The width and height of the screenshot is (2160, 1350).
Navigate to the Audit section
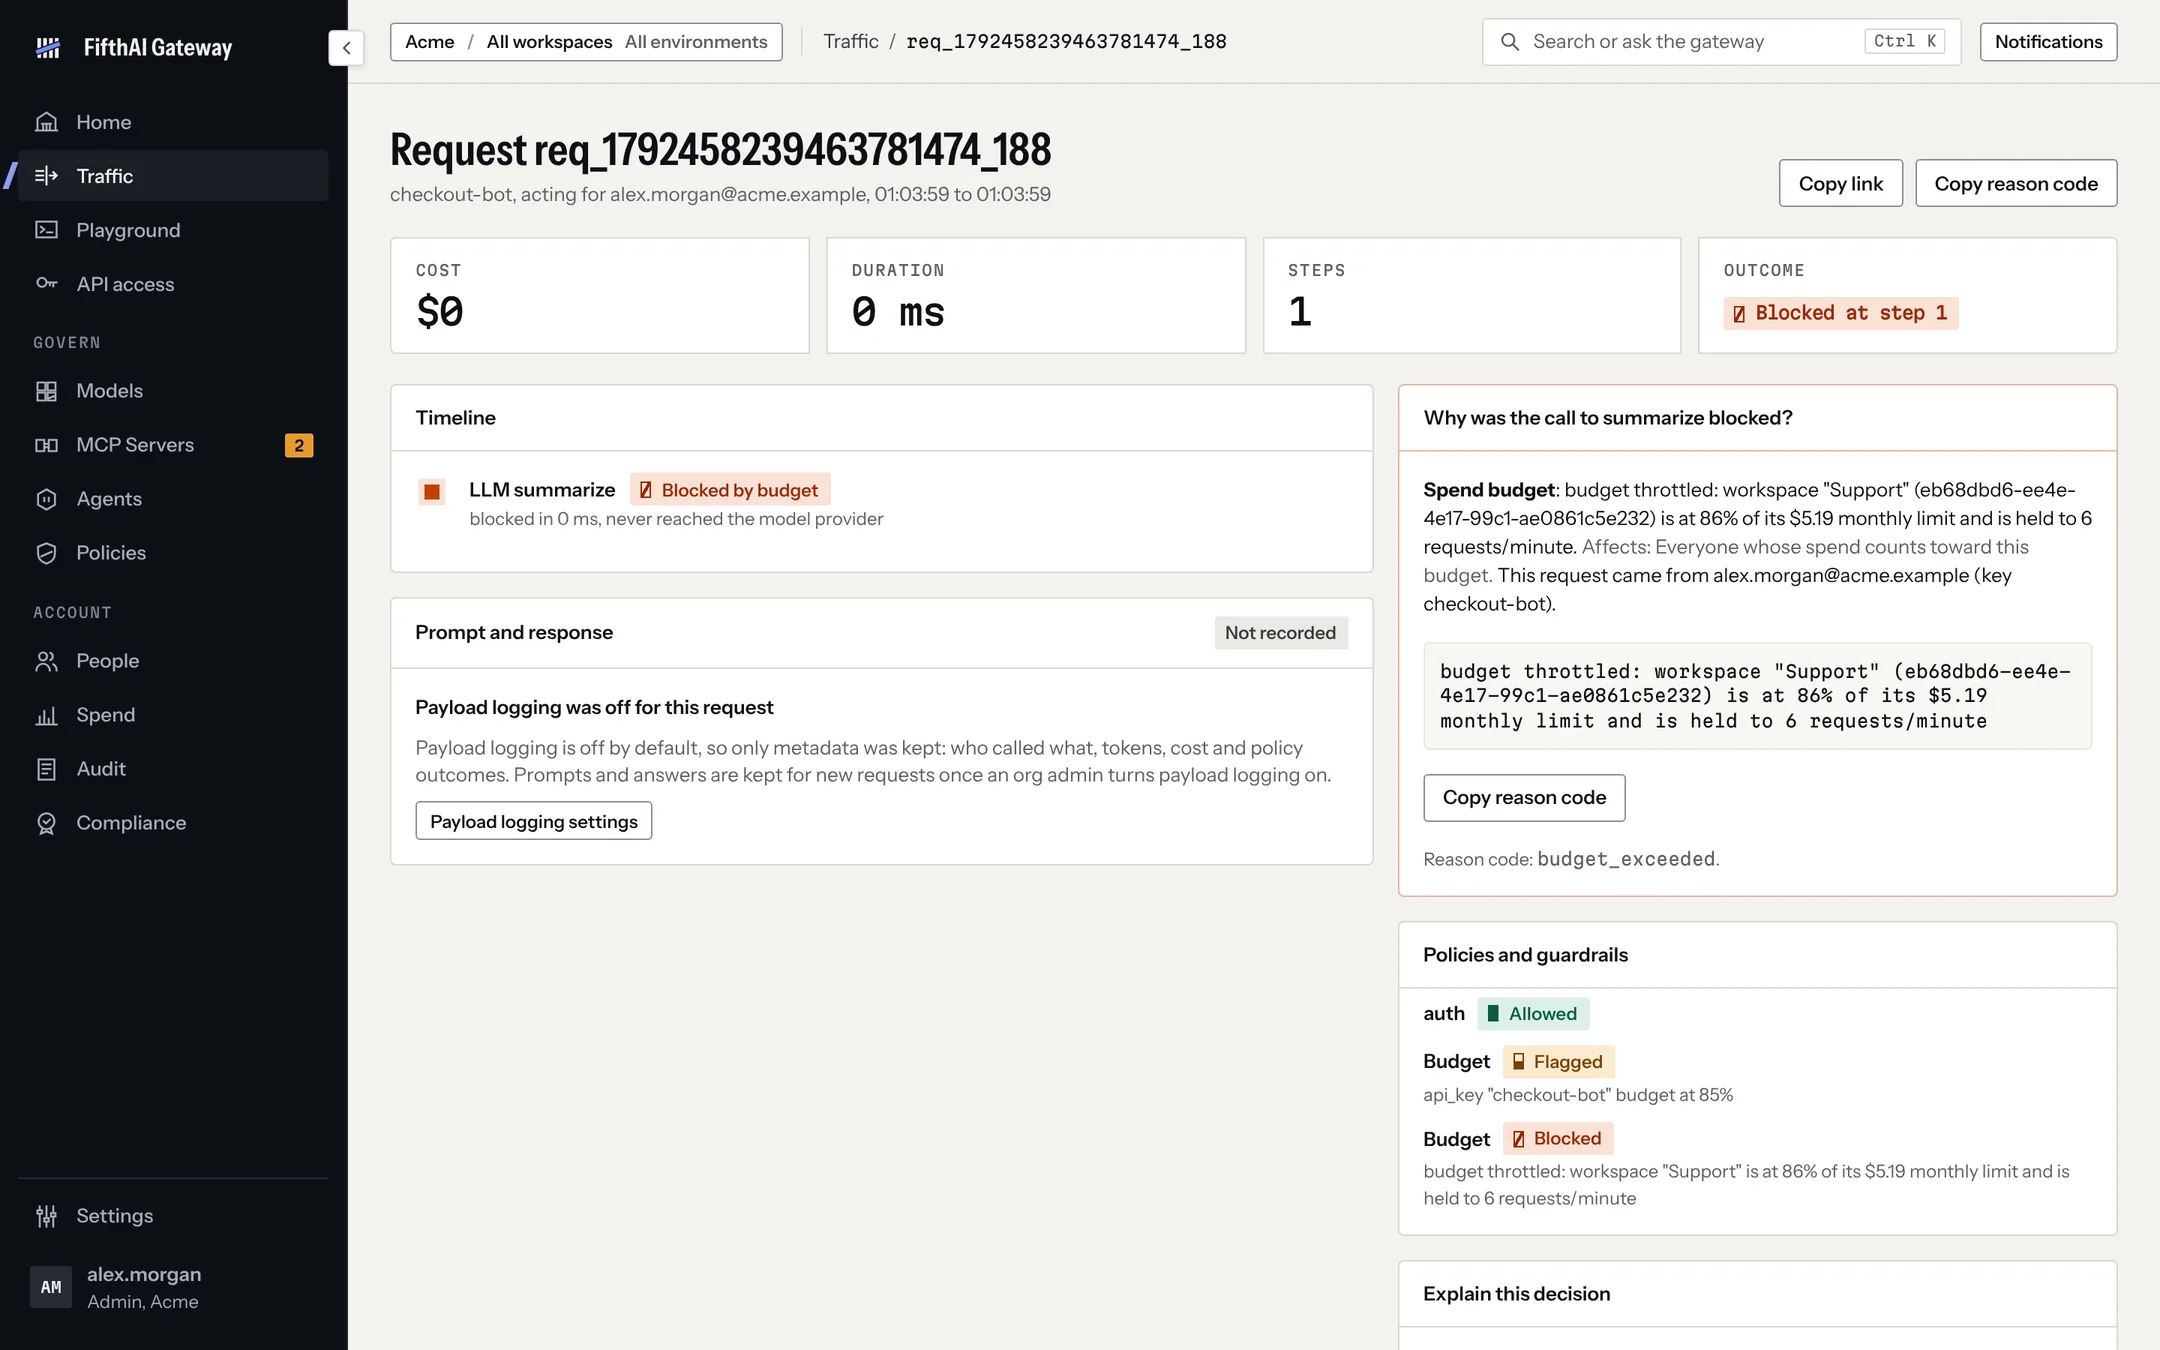pyautogui.click(x=173, y=769)
